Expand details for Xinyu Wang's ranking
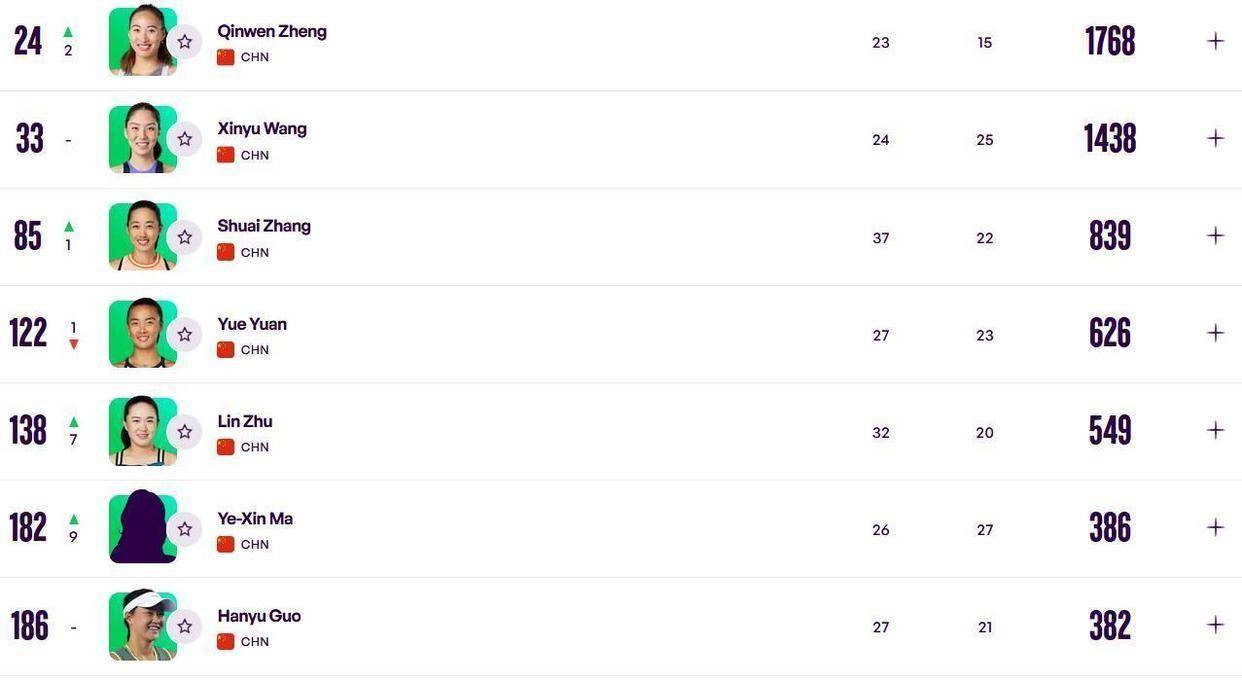 (x=1215, y=138)
